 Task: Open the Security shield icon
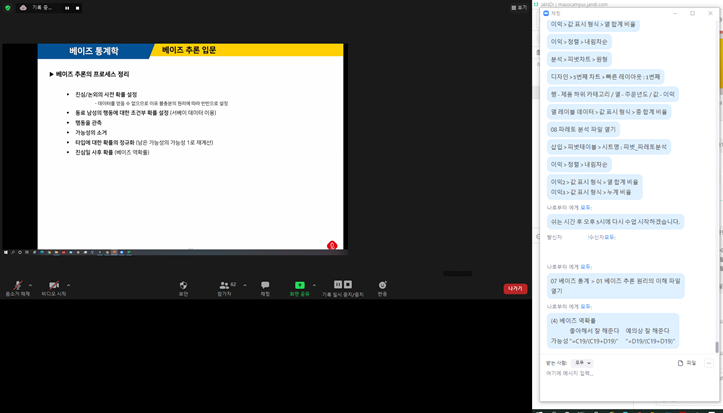click(x=183, y=286)
